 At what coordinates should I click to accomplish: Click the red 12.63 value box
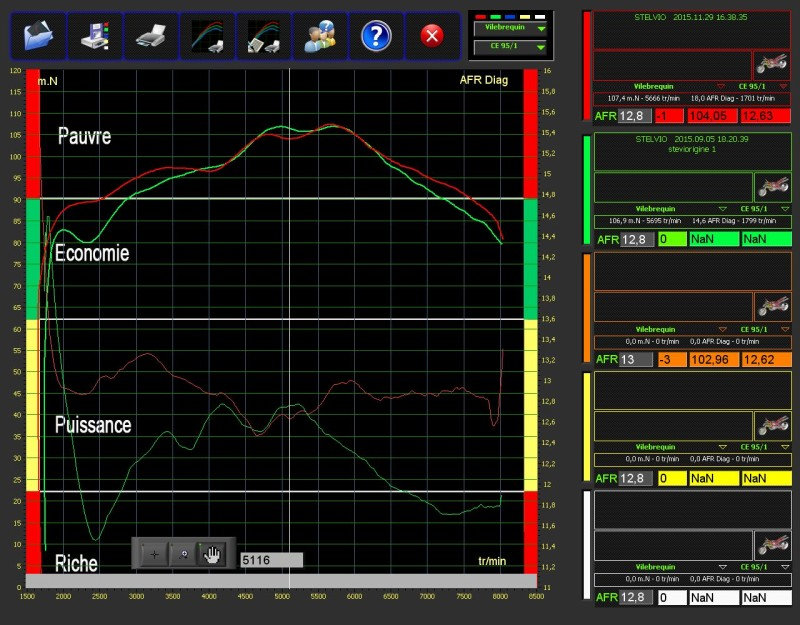coord(765,116)
